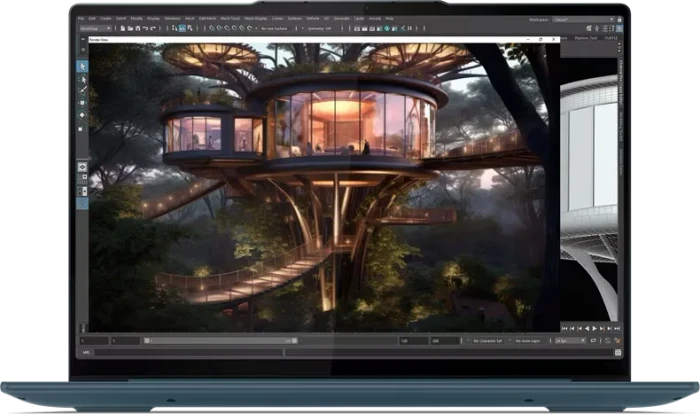This screenshot has height=414, width=700.
Task: Open the Hypershade round teal icon
Action: click(387, 29)
